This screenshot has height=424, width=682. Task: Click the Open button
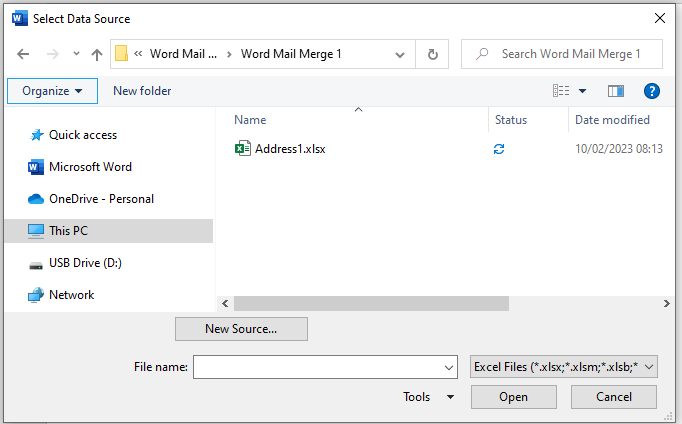click(514, 397)
